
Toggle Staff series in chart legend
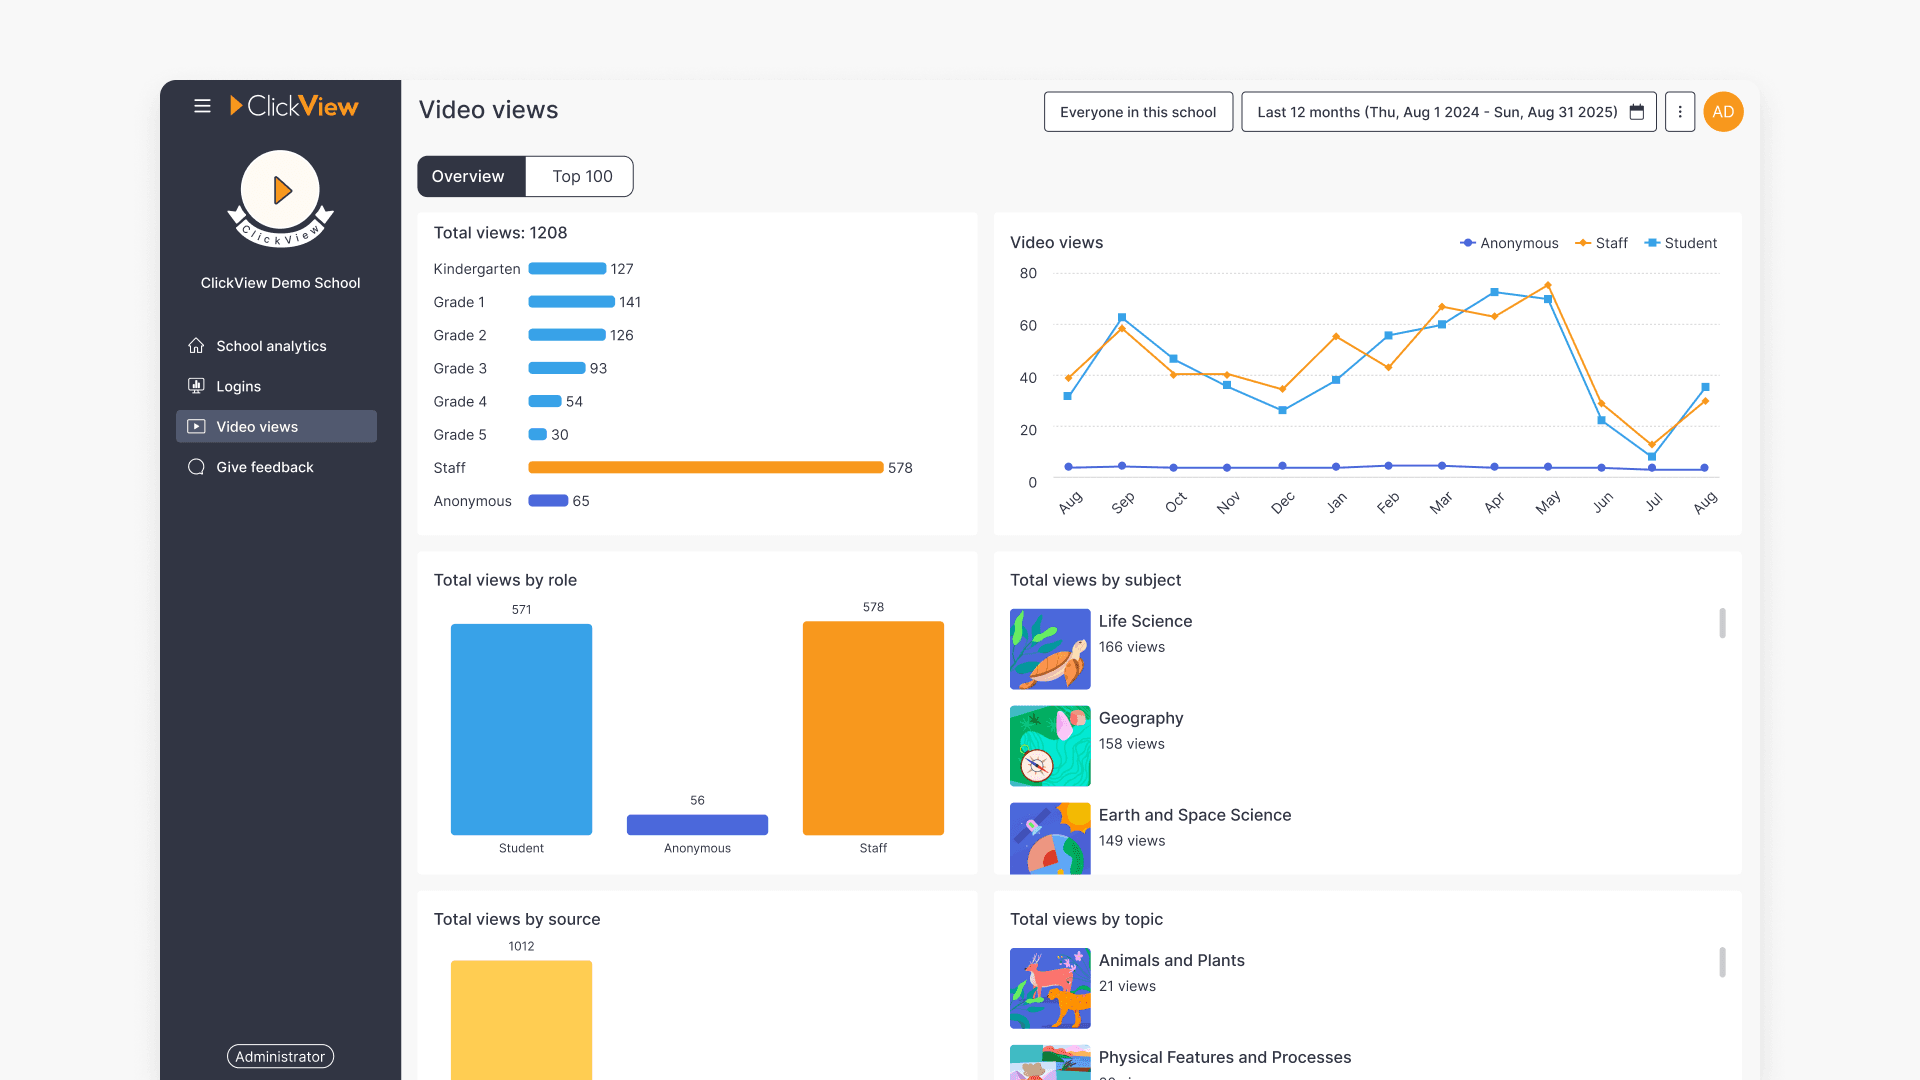(x=1601, y=243)
